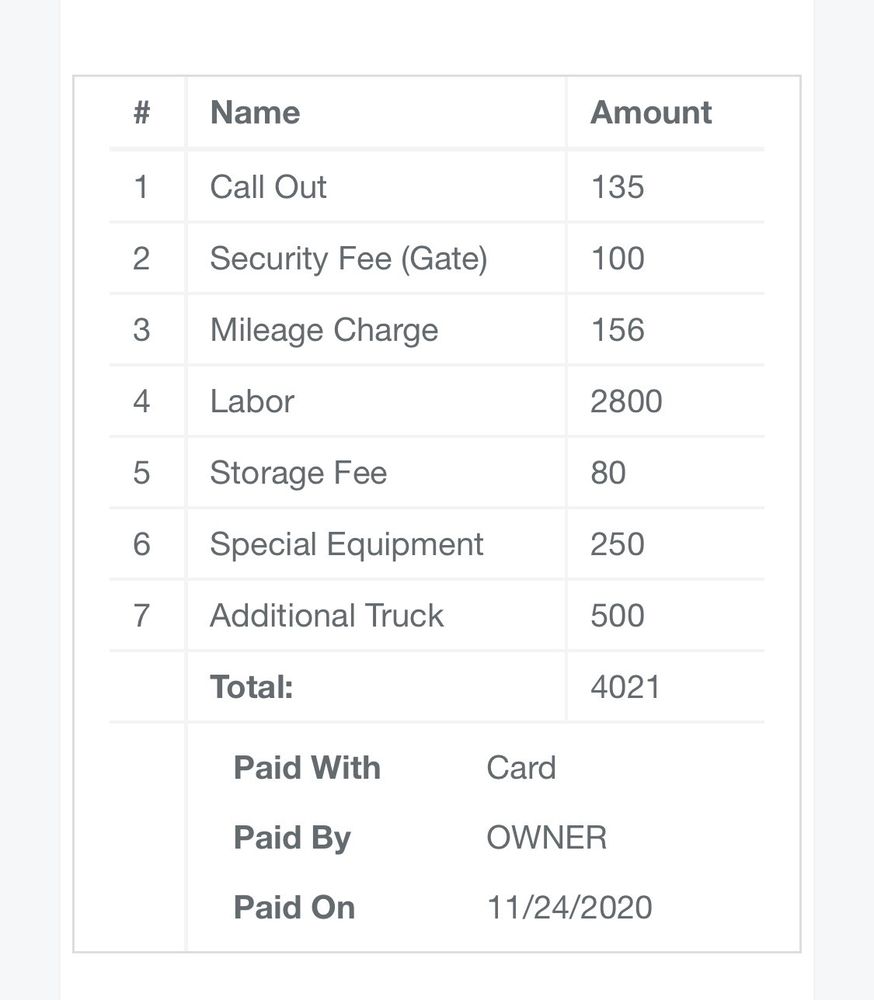Click the Security Fee (Gate) entry
874x1000 pixels.
tap(348, 259)
